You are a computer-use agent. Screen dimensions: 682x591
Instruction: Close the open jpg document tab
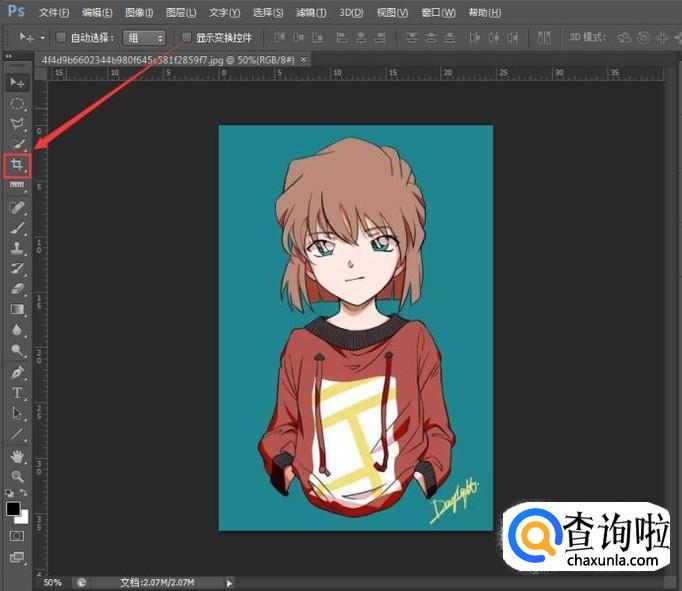[x=304, y=59]
